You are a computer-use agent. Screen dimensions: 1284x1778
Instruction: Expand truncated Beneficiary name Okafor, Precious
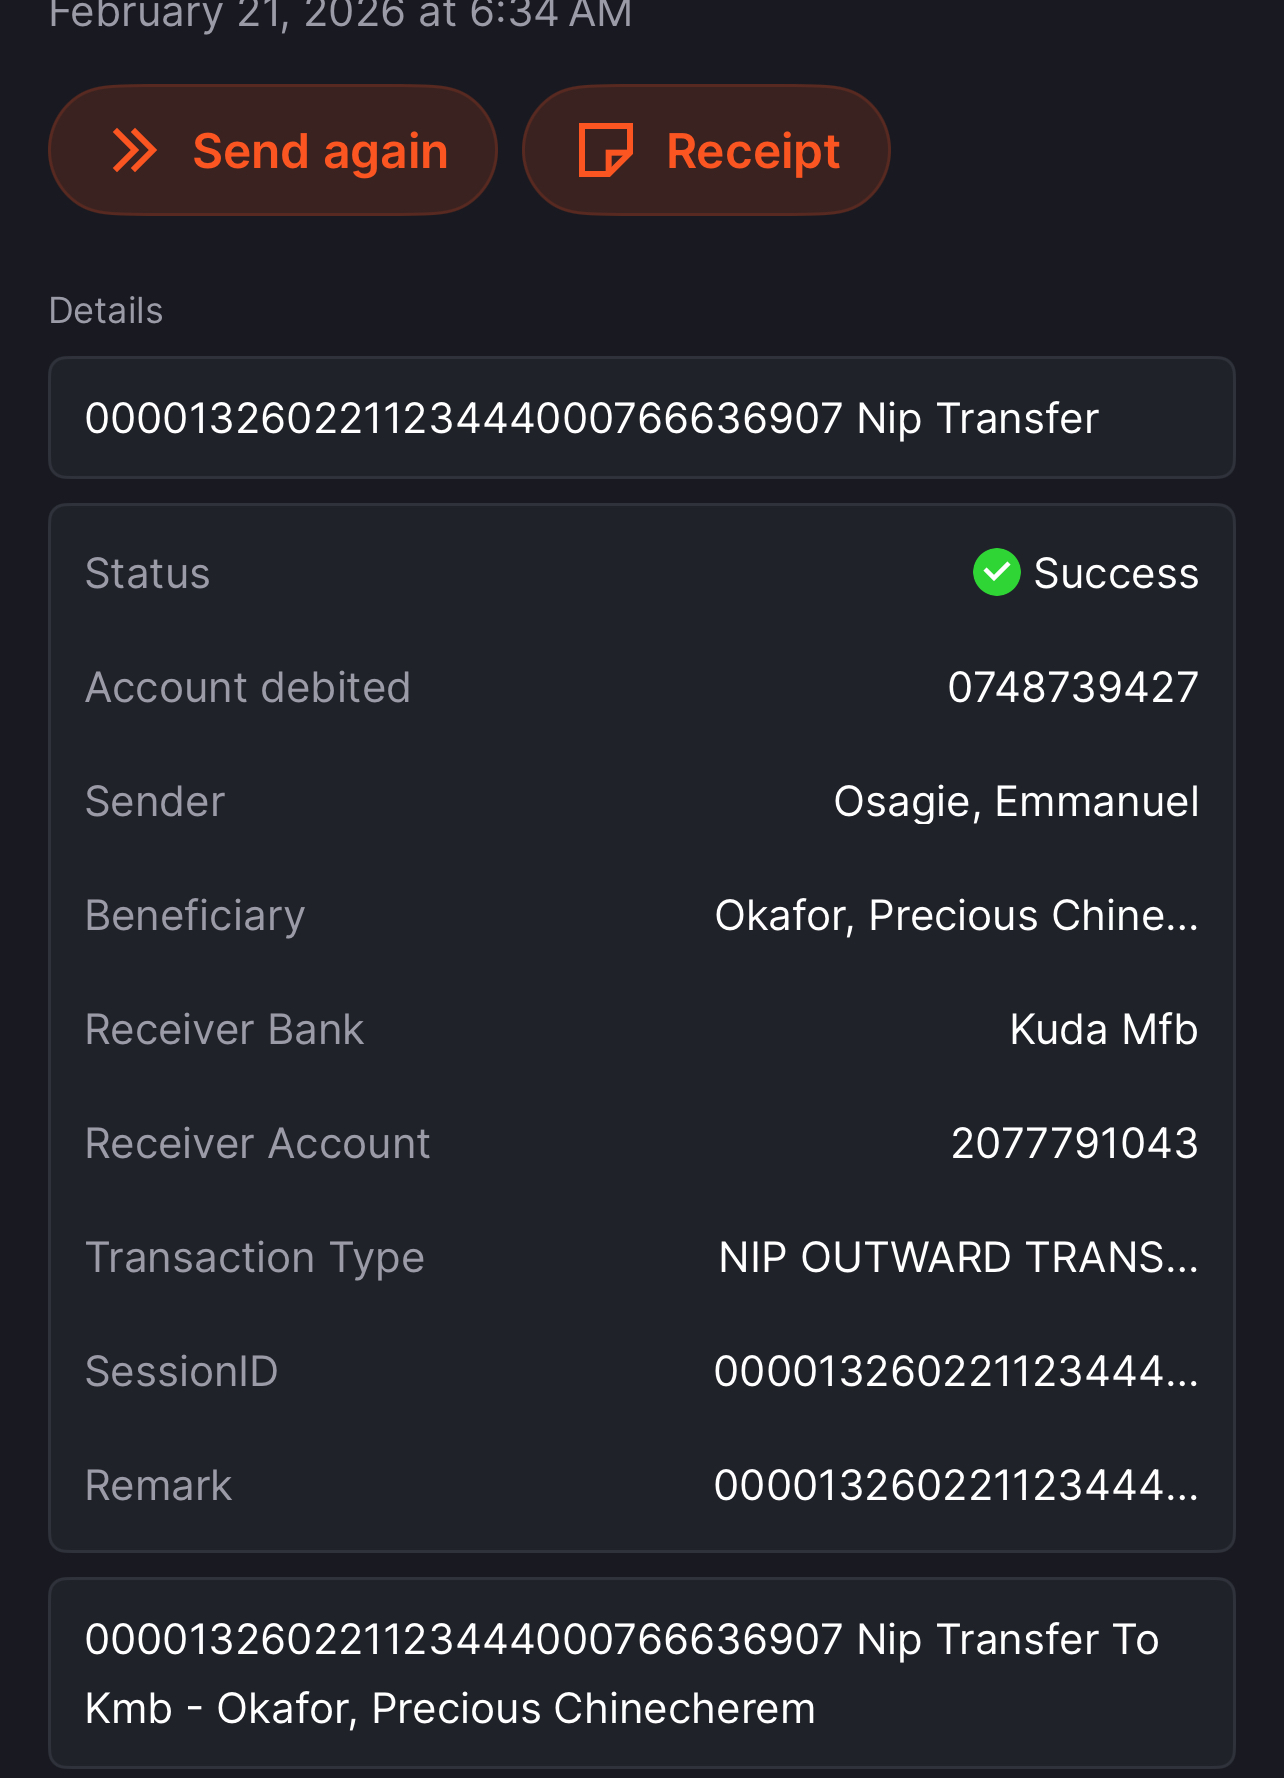click(955, 916)
